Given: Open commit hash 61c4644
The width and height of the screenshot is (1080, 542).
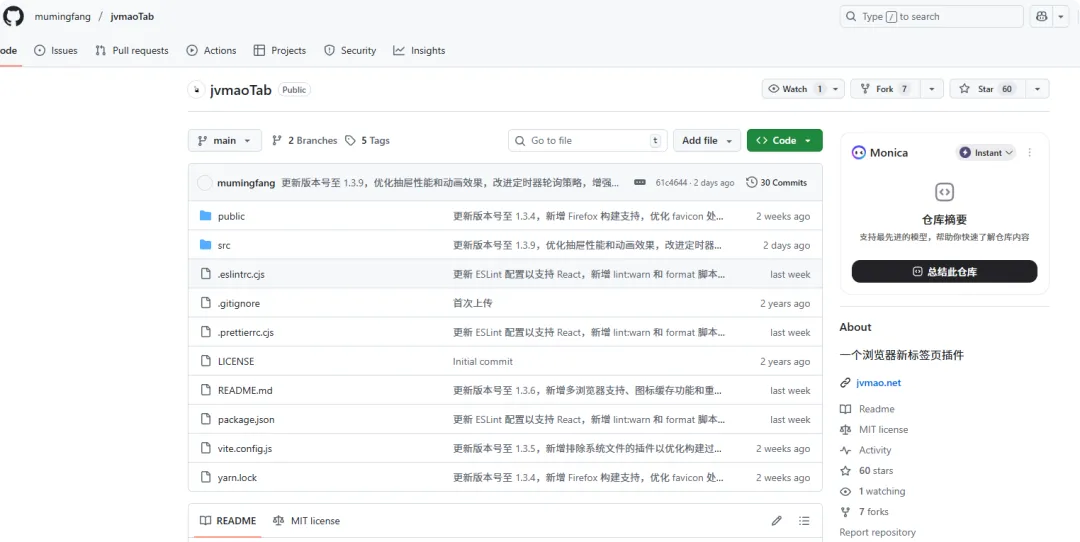Looking at the screenshot, I should pyautogui.click(x=672, y=183).
